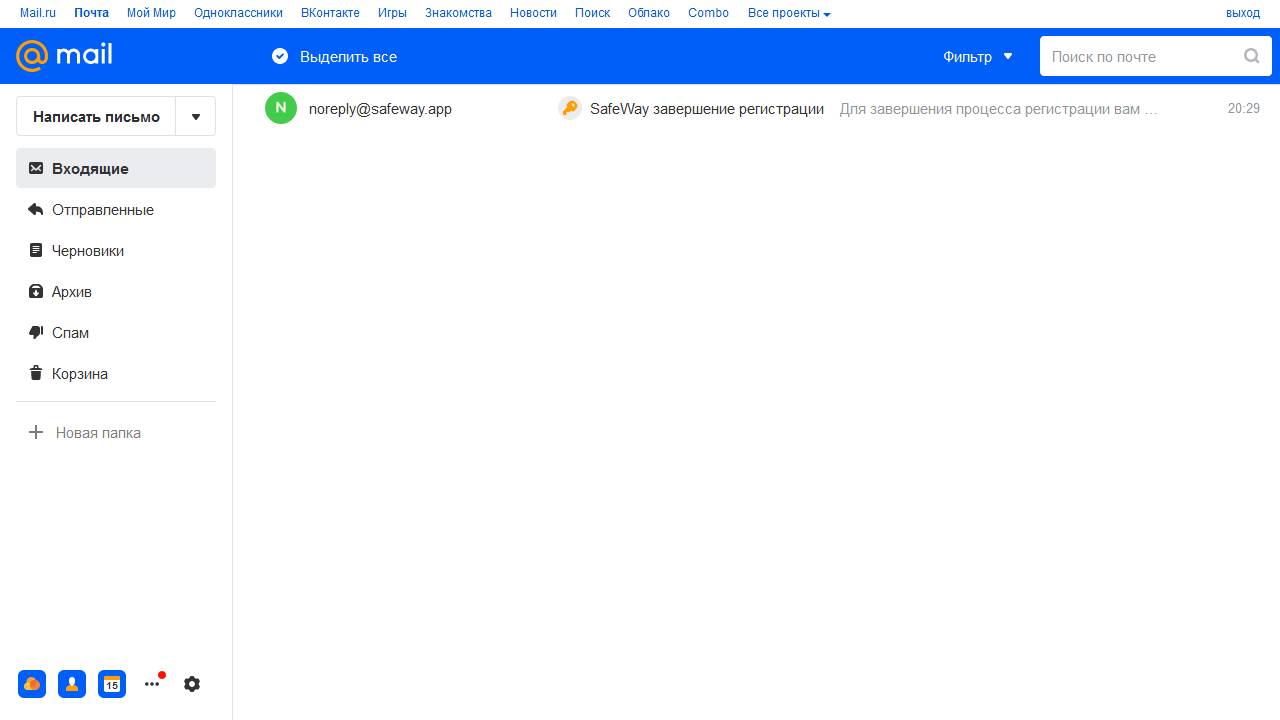The height and width of the screenshot is (720, 1280).
Task: Open the Contacts icon in bottom sidebar
Action: 72,684
